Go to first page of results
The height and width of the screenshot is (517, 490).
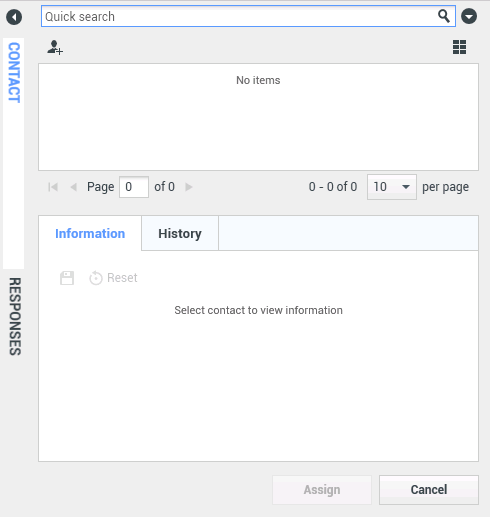click(53, 187)
